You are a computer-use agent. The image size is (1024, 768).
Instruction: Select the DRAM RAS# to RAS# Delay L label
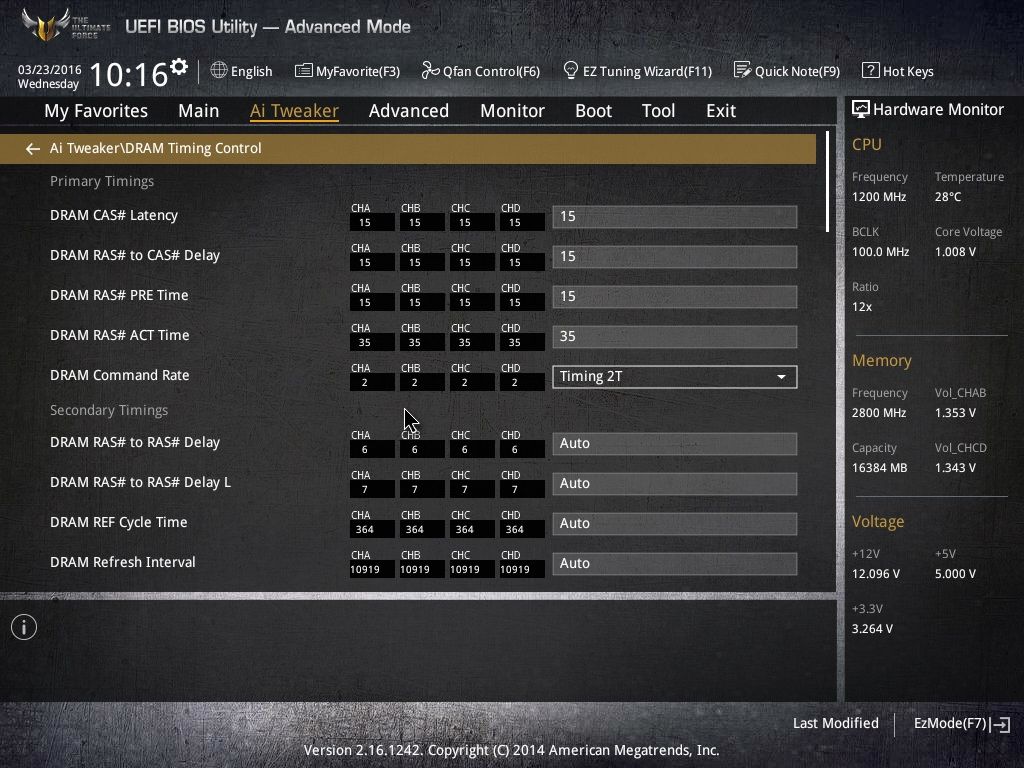140,482
